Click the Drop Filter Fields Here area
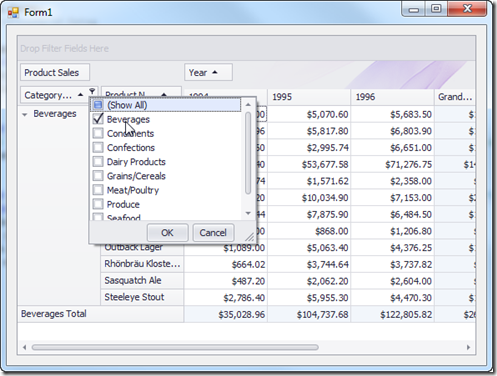Image resolution: width=497 pixels, height=376 pixels. (246, 48)
